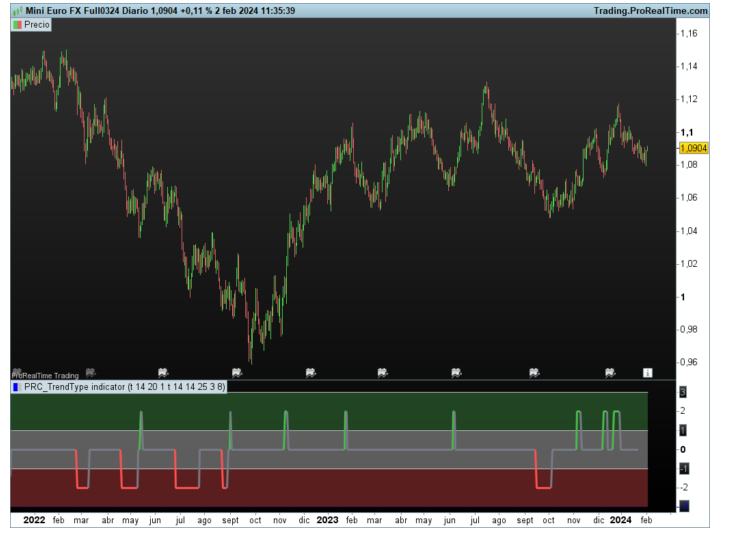Open the Trading.ProRealTime.com link

[650, 11]
